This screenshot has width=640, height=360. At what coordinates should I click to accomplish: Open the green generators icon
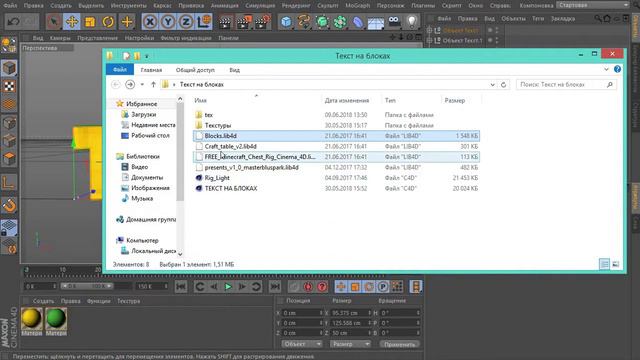point(322,22)
